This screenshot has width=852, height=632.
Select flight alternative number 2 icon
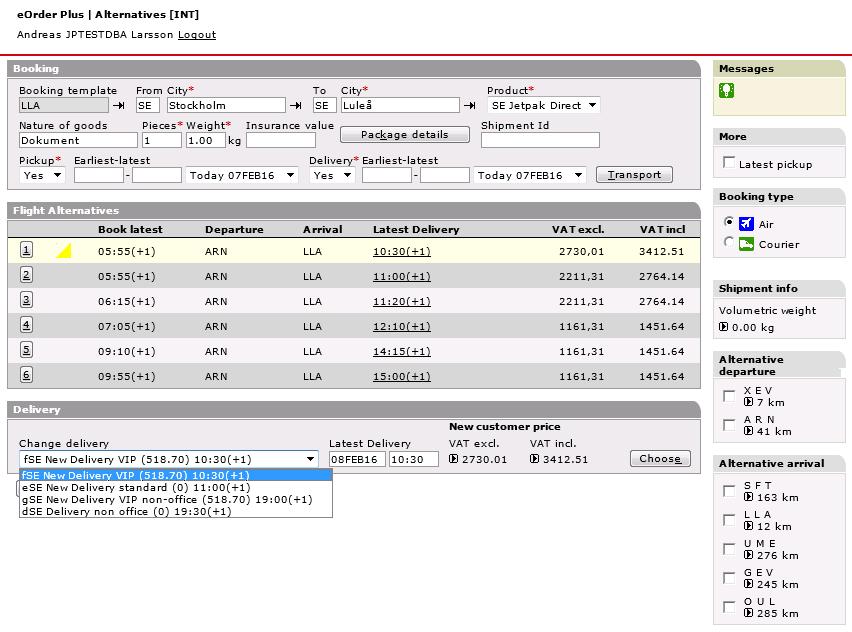26,275
